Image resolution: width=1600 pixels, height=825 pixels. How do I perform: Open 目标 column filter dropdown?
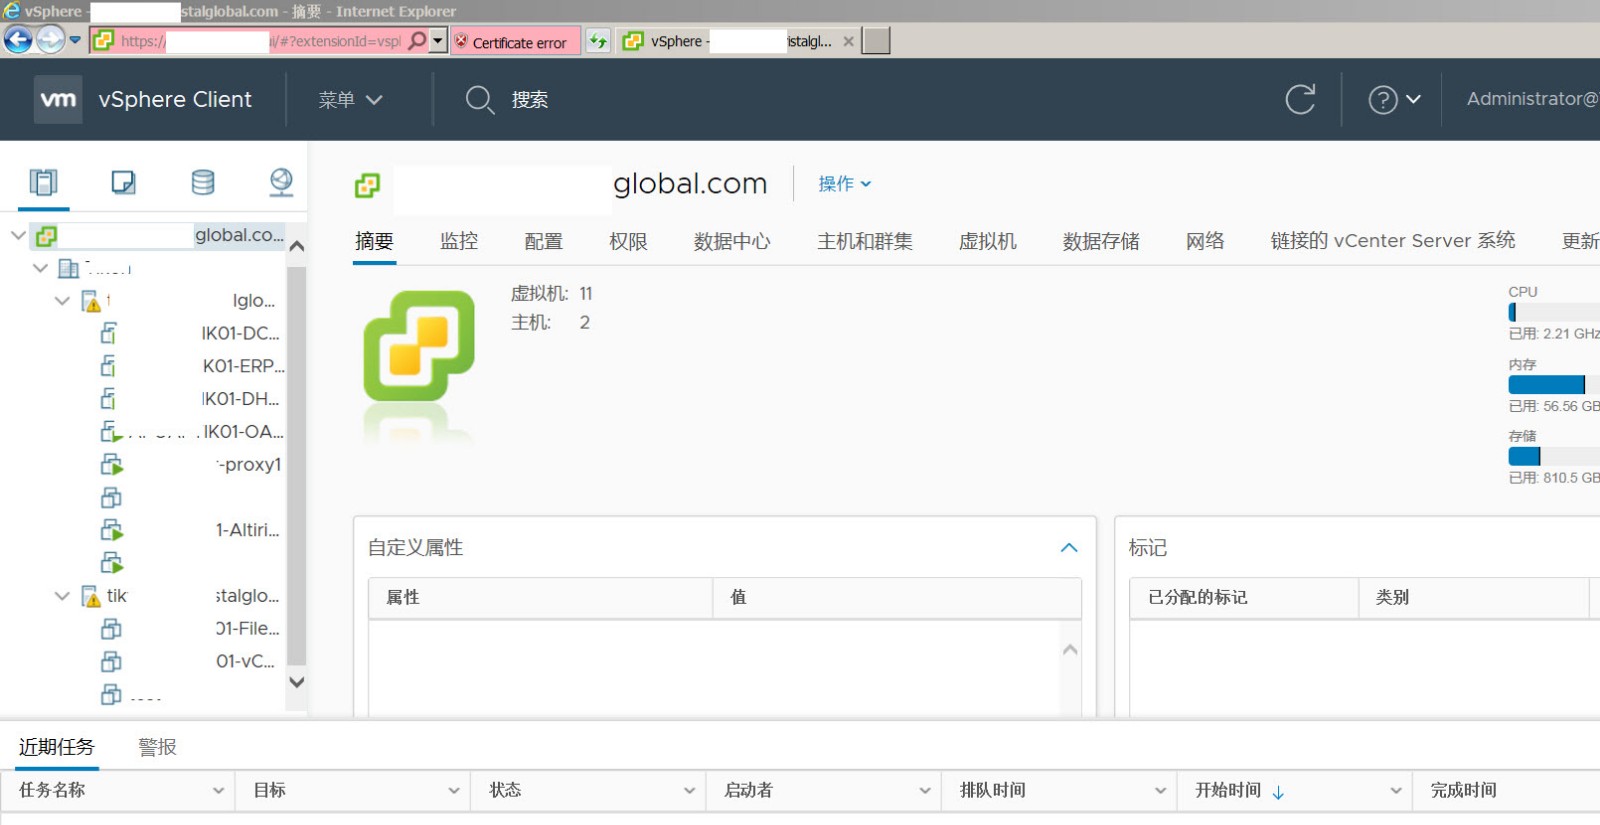(x=453, y=790)
